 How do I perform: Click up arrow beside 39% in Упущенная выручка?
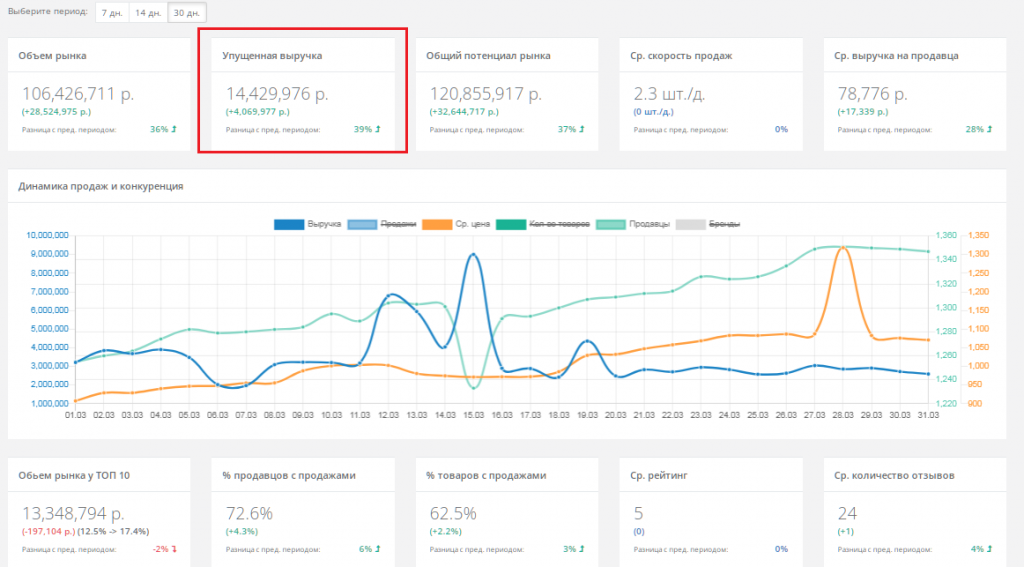[378, 130]
